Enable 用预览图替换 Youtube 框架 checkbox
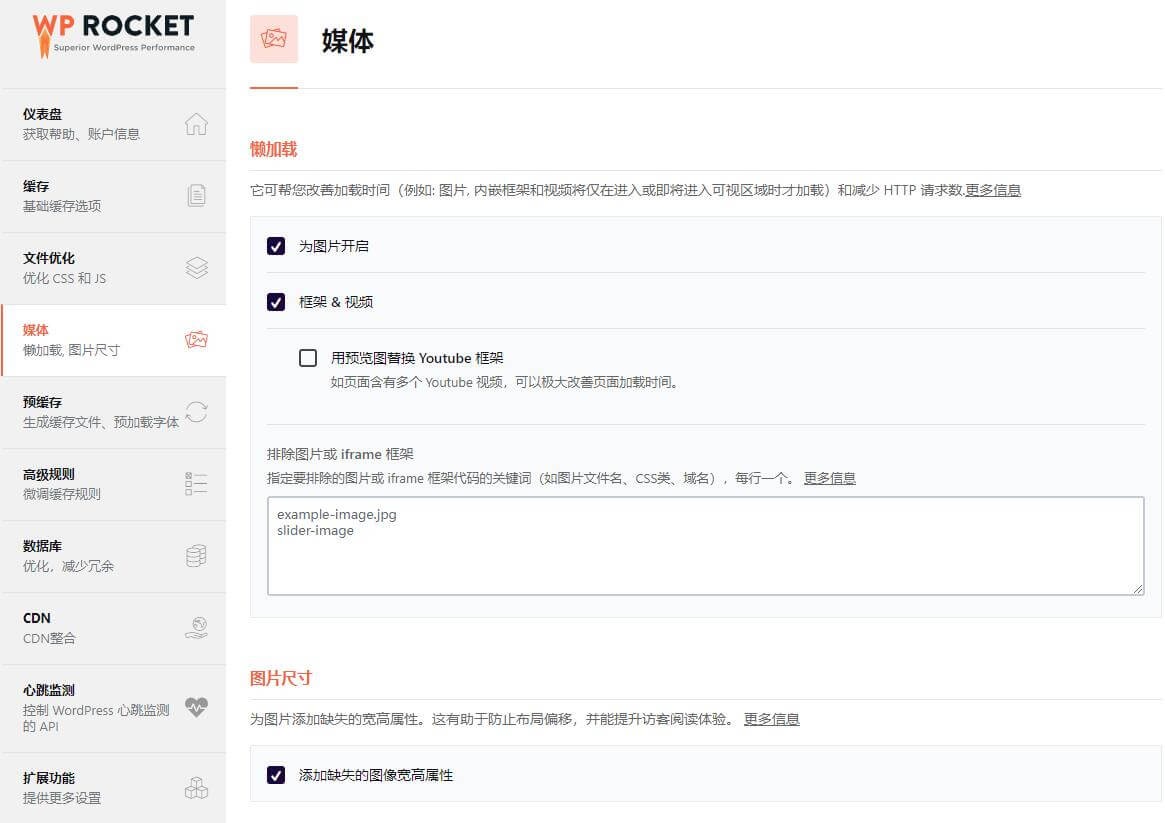Image resolution: width=1165 pixels, height=823 pixels. pyautogui.click(x=308, y=358)
